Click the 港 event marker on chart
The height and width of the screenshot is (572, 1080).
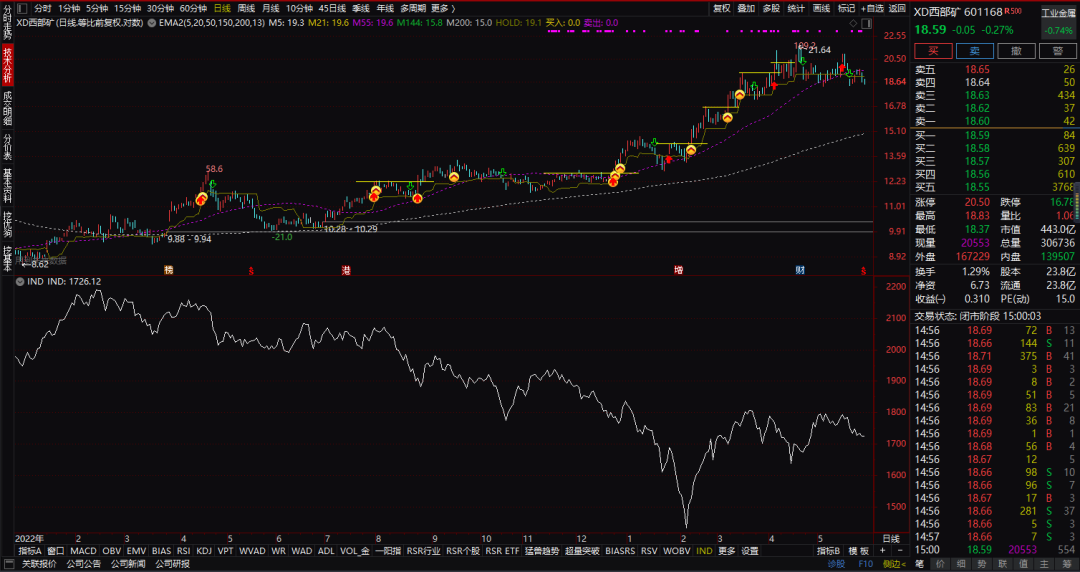(346, 270)
